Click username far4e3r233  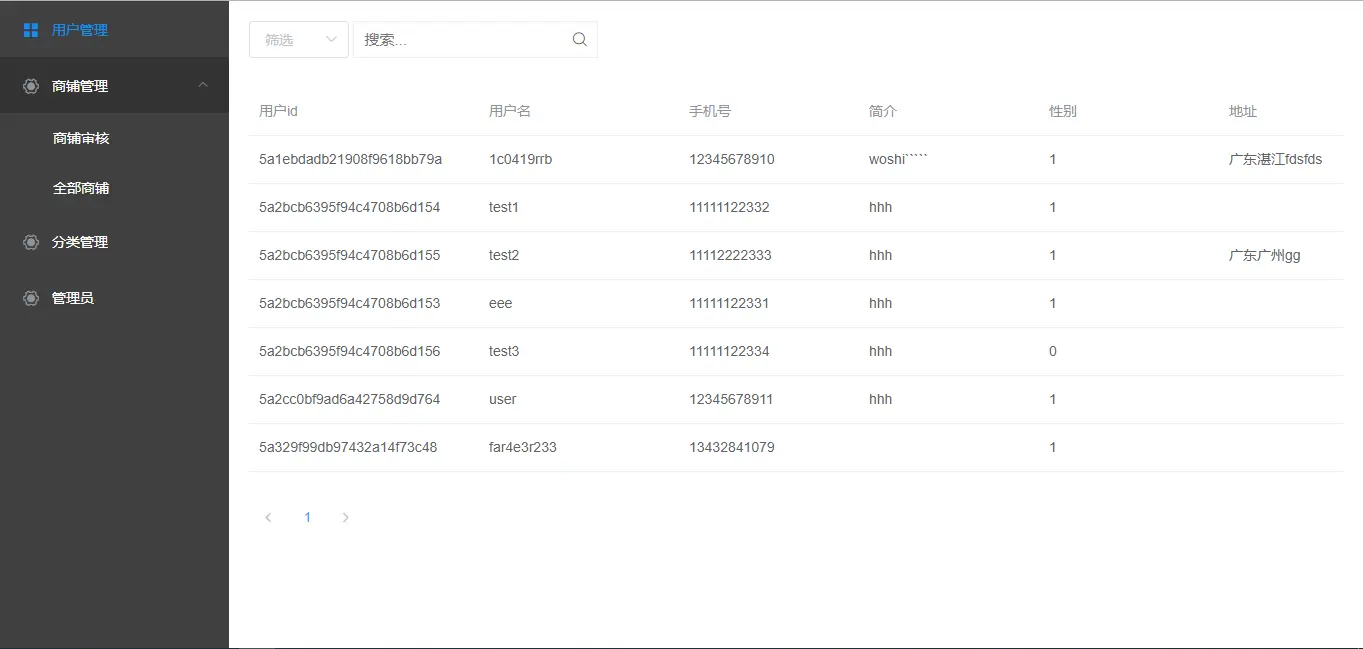tap(523, 447)
